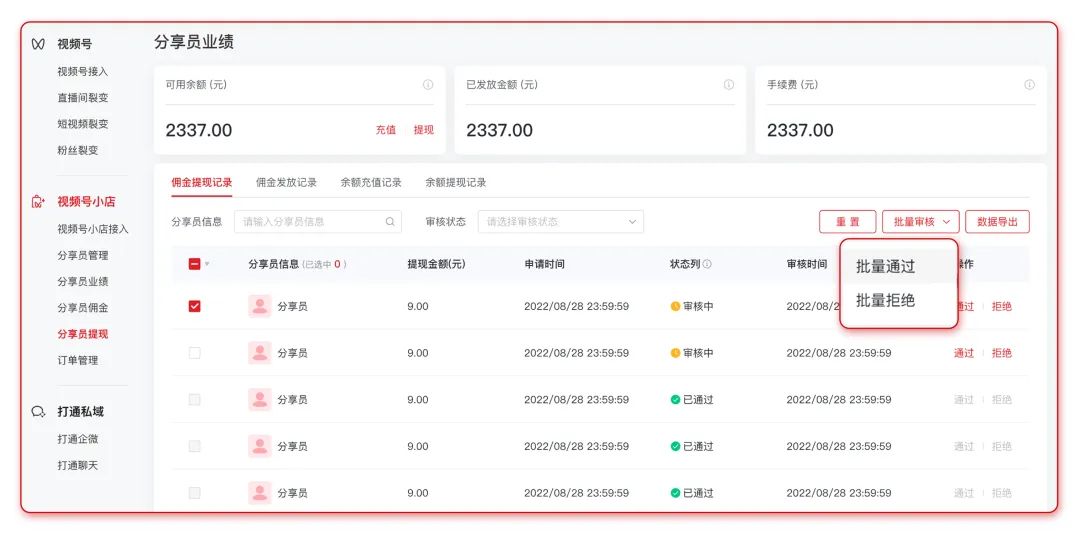This screenshot has height=537, width=1080.
Task: Click search magnifier in 分享员信息 field
Action: [x=390, y=222]
